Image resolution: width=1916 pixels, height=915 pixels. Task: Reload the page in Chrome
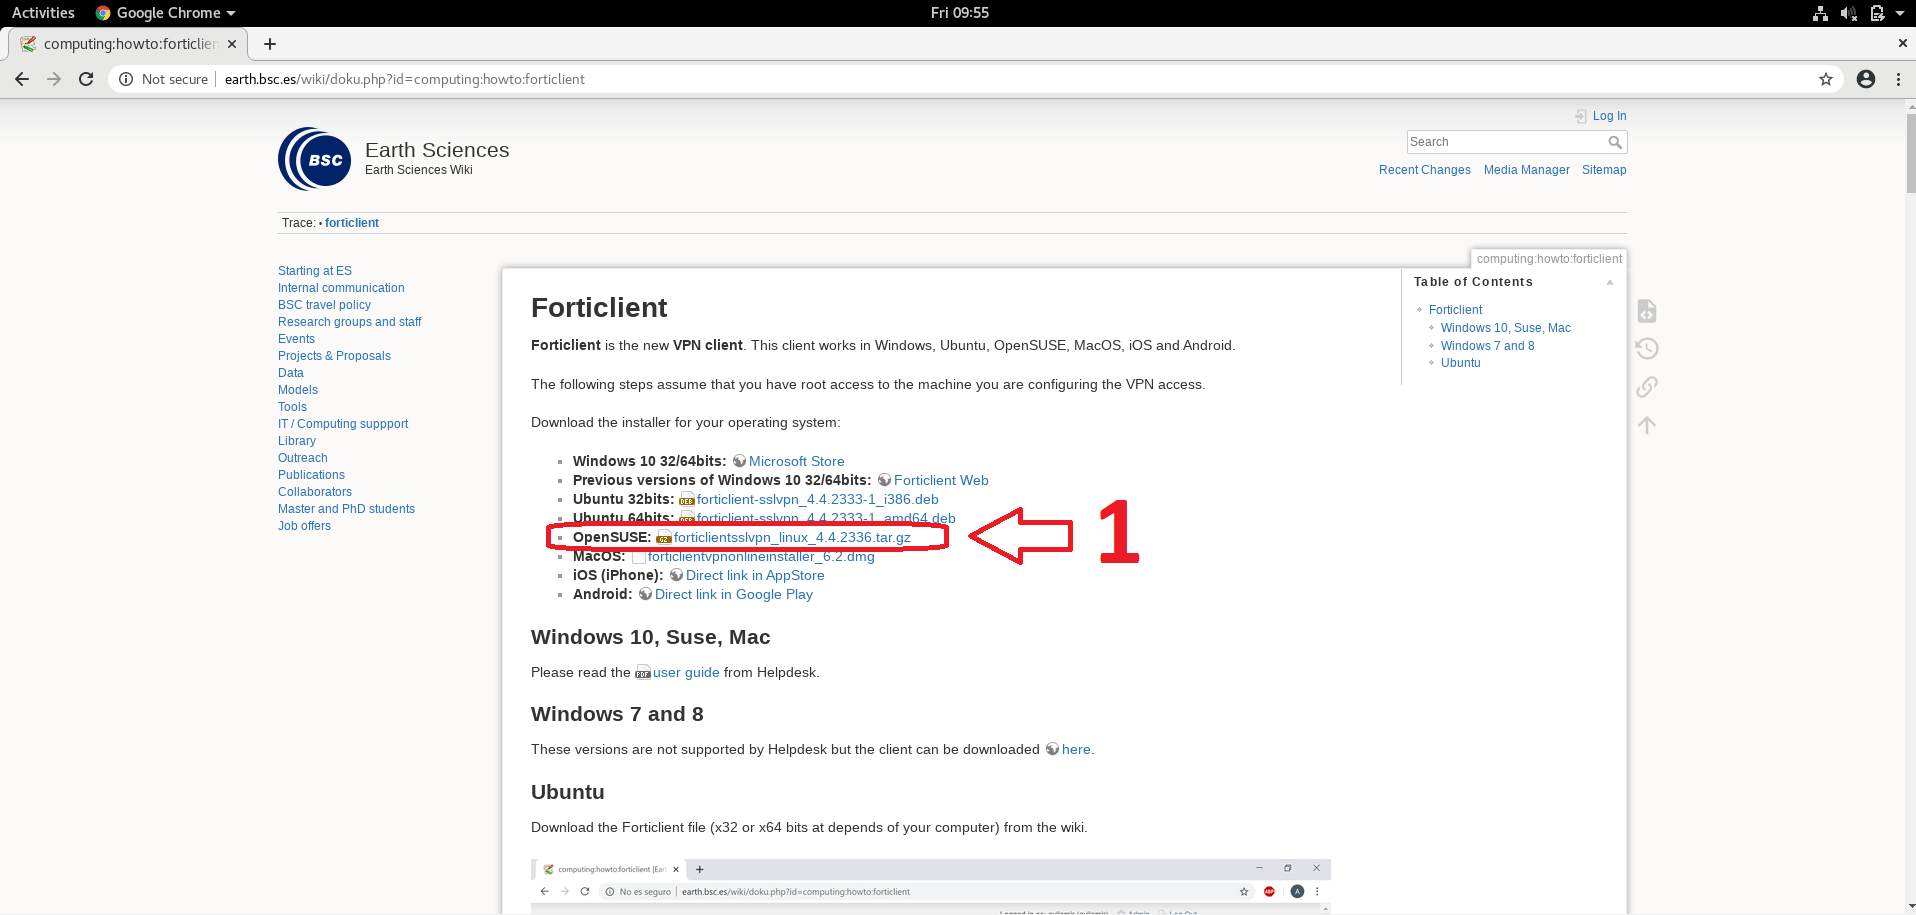[x=86, y=79]
